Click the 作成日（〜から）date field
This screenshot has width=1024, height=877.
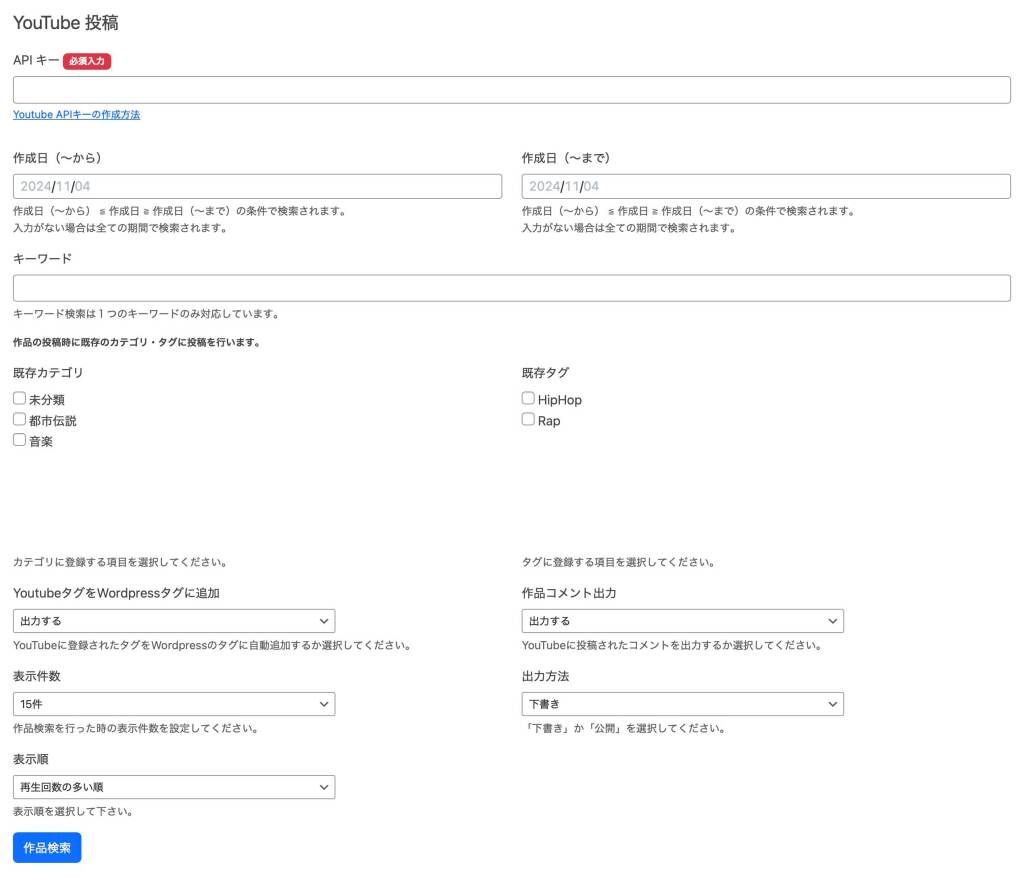(257, 186)
